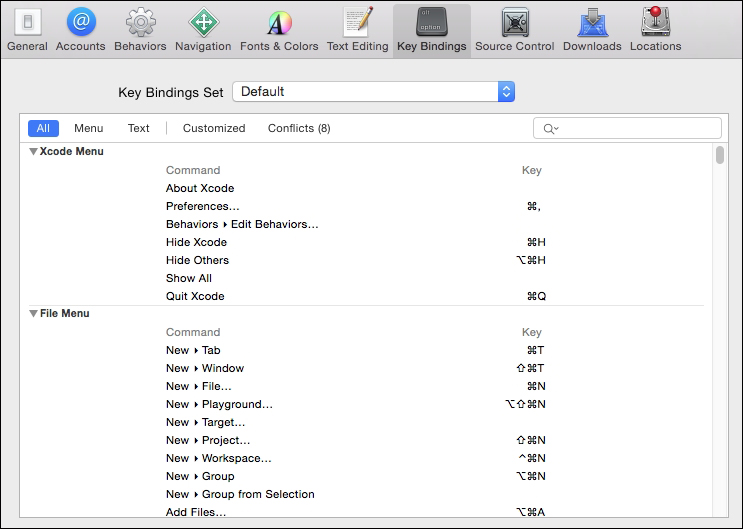Click the ⌘H key for Hide Xcode
This screenshot has height=529, width=743.
click(x=536, y=242)
